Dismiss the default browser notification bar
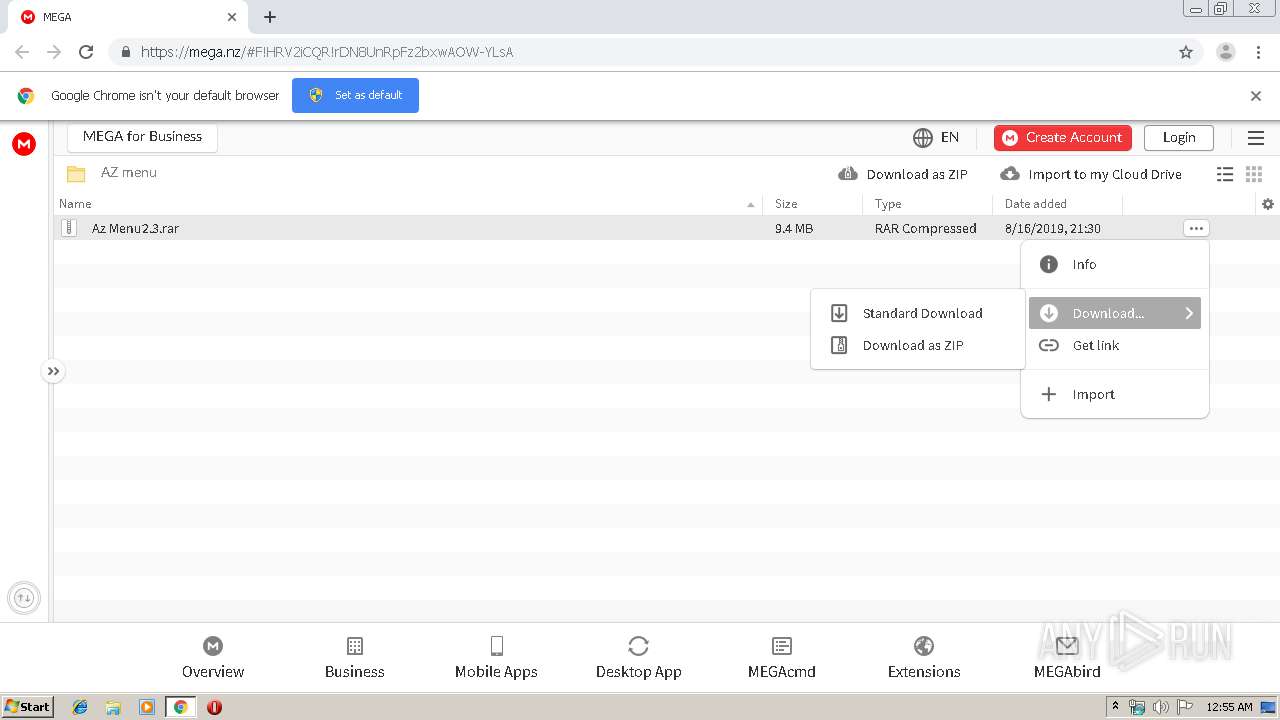This screenshot has width=1280, height=720. [x=1256, y=96]
